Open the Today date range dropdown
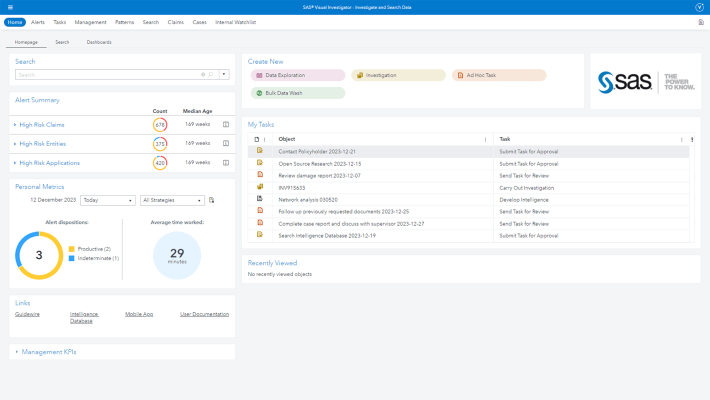The width and height of the screenshot is (710, 400). (x=108, y=200)
